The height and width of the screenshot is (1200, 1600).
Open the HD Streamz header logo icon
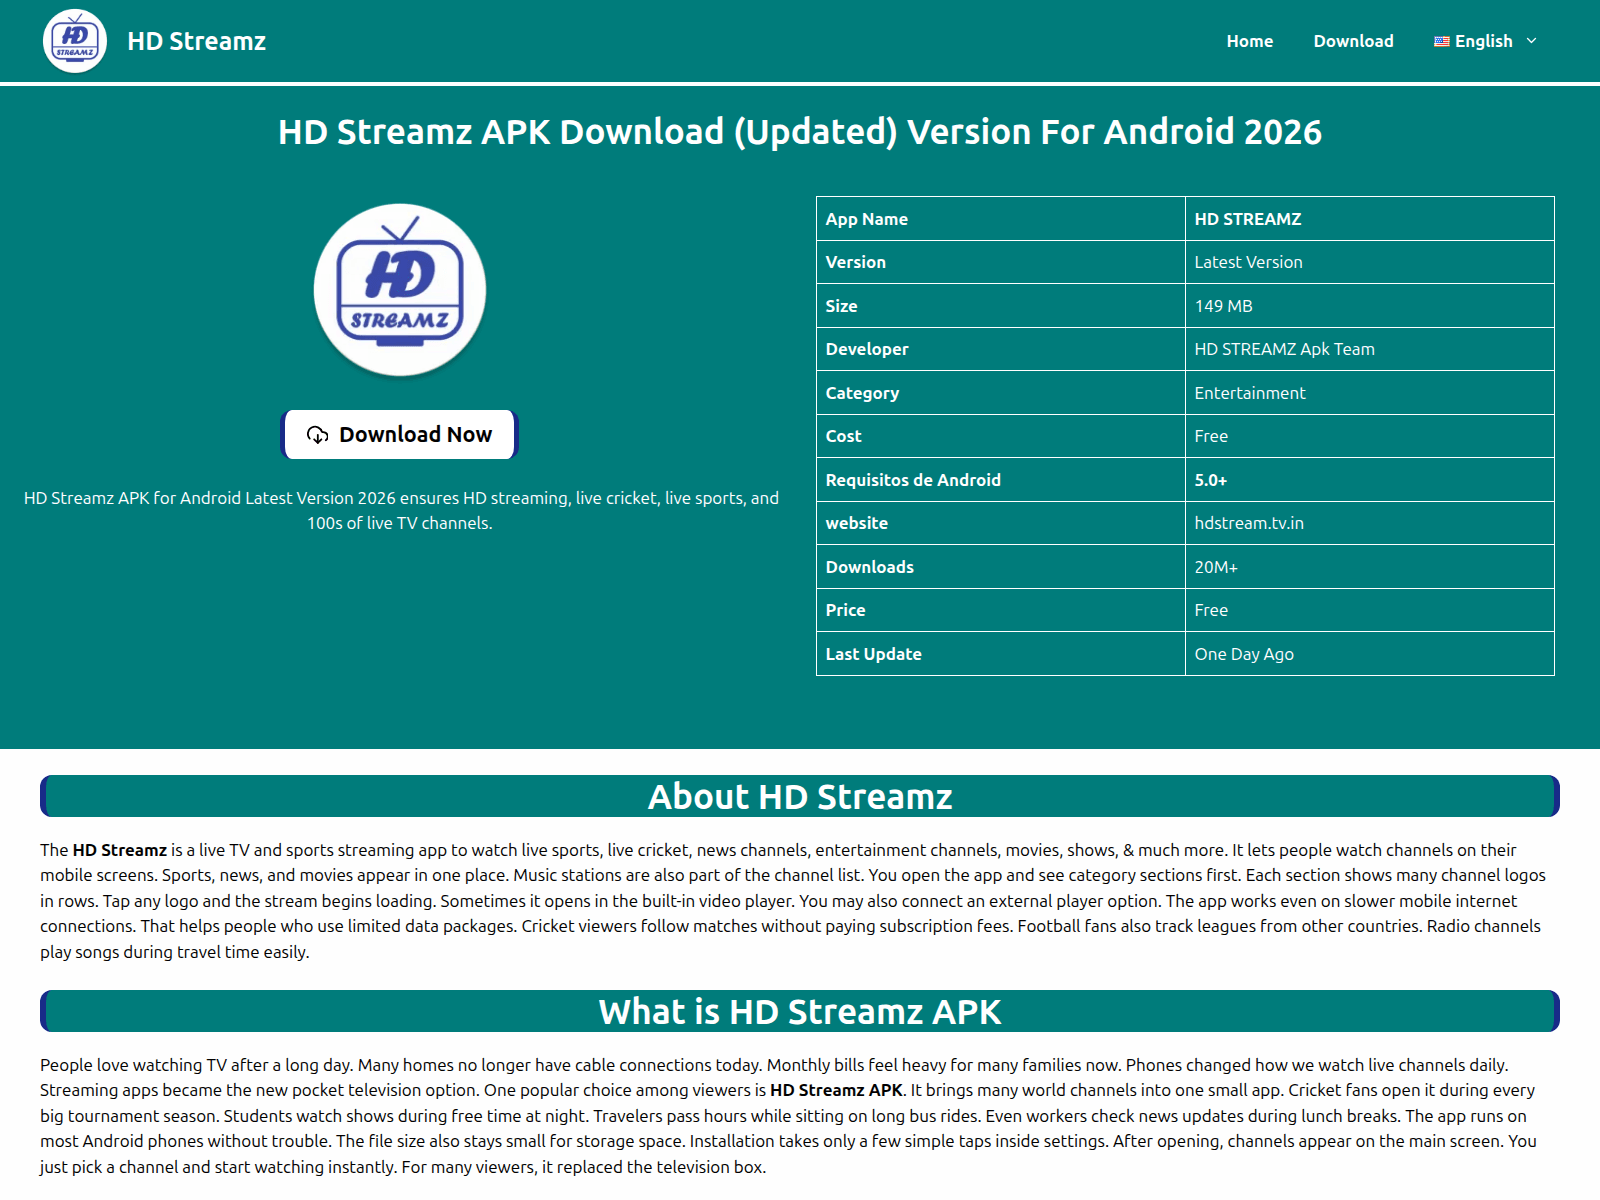75,41
